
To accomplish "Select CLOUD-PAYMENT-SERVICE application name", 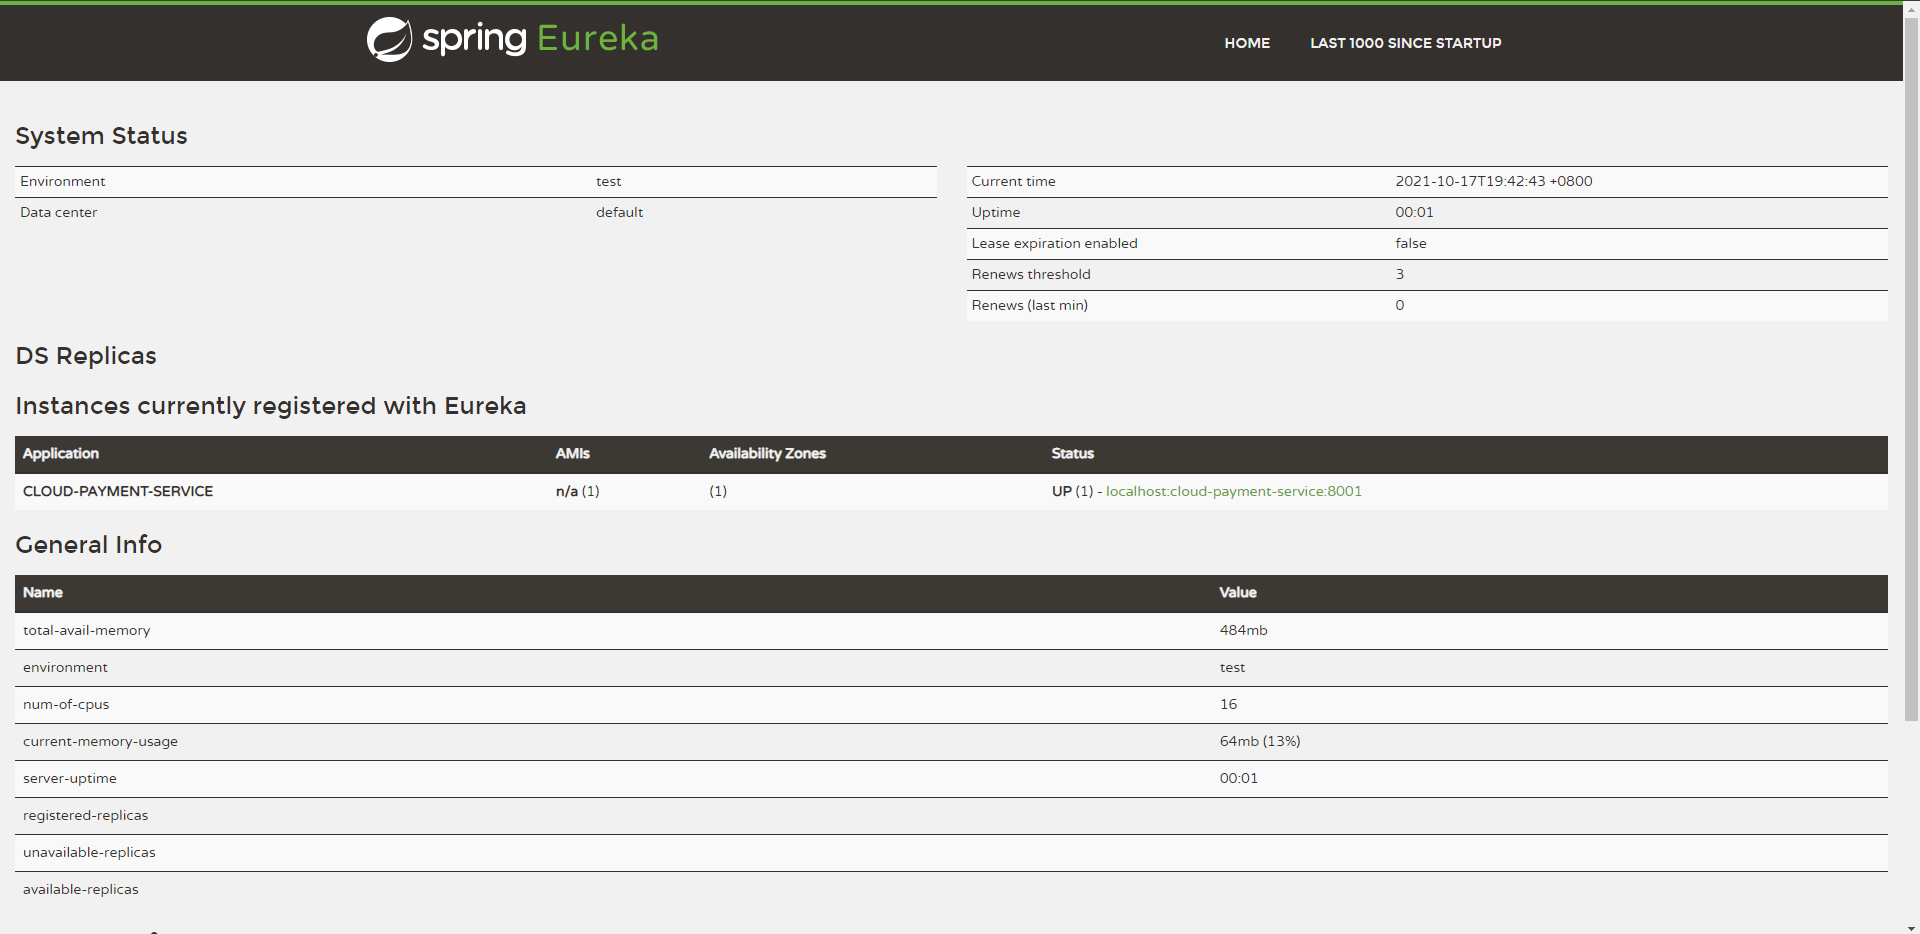I will [x=118, y=491].
